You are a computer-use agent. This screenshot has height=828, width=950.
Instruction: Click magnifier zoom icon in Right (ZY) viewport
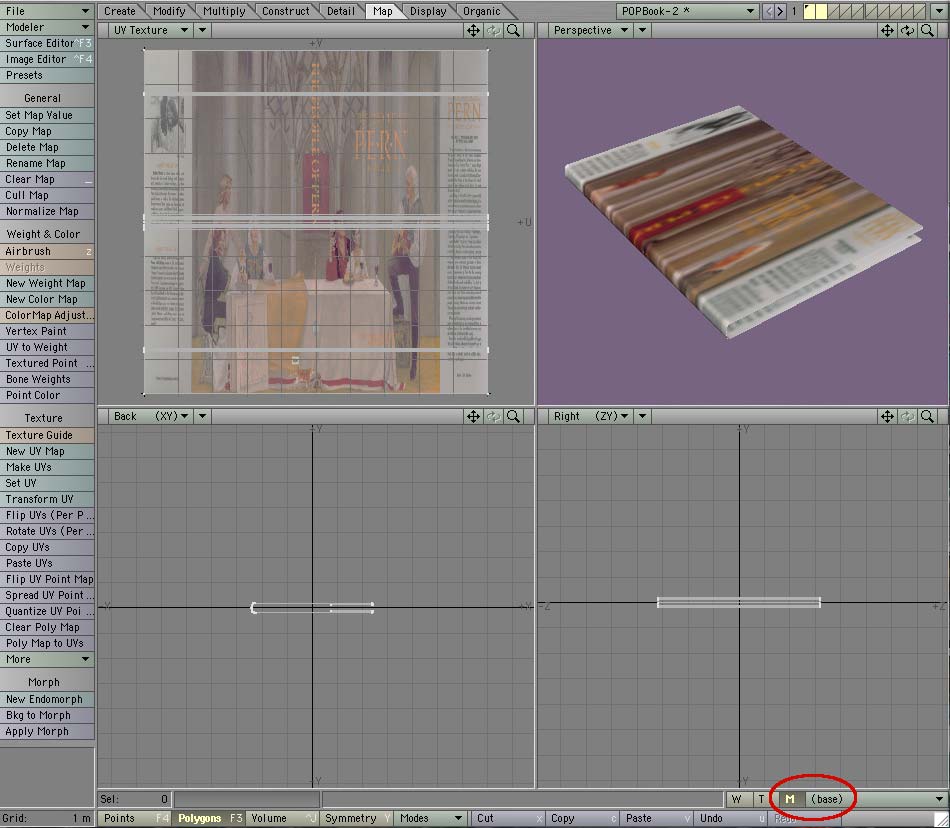pyautogui.click(x=927, y=416)
